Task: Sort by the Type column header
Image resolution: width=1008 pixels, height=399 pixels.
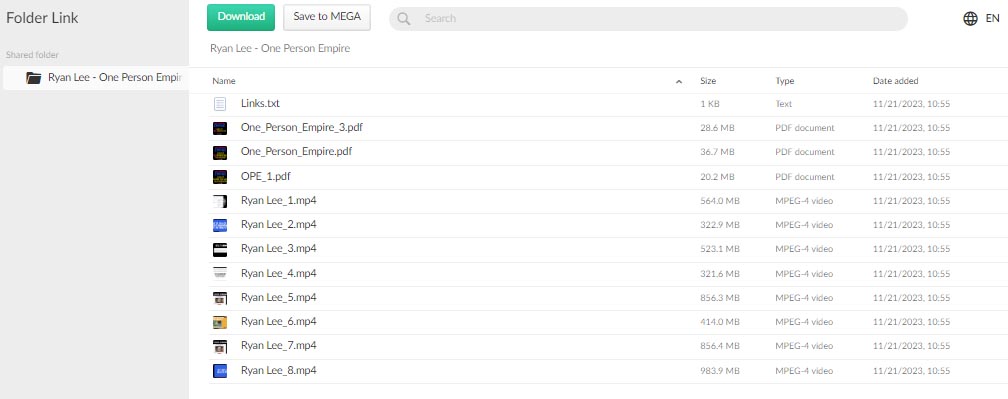Action: 784,81
